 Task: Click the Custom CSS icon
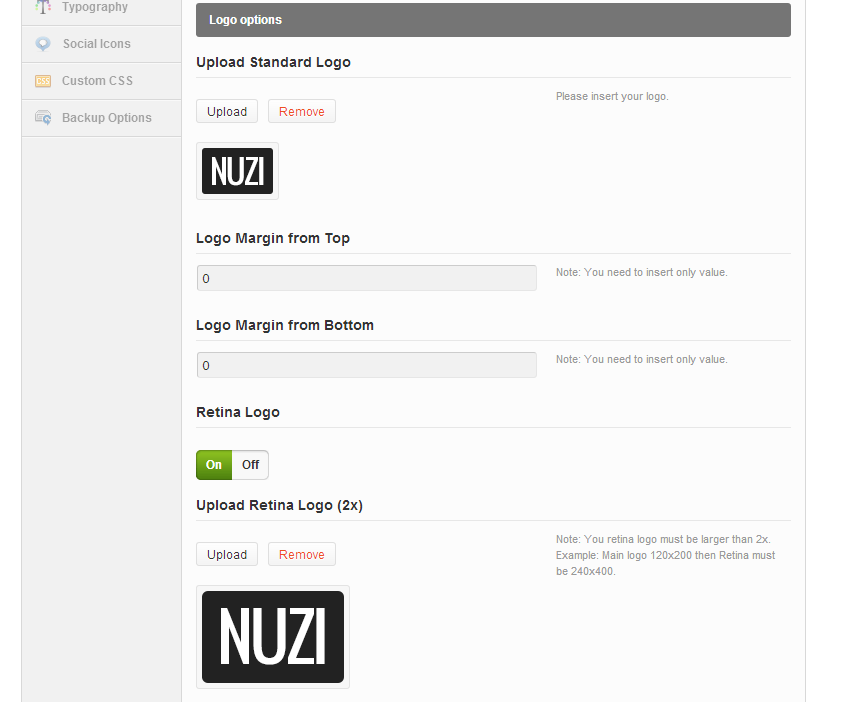[x=43, y=81]
